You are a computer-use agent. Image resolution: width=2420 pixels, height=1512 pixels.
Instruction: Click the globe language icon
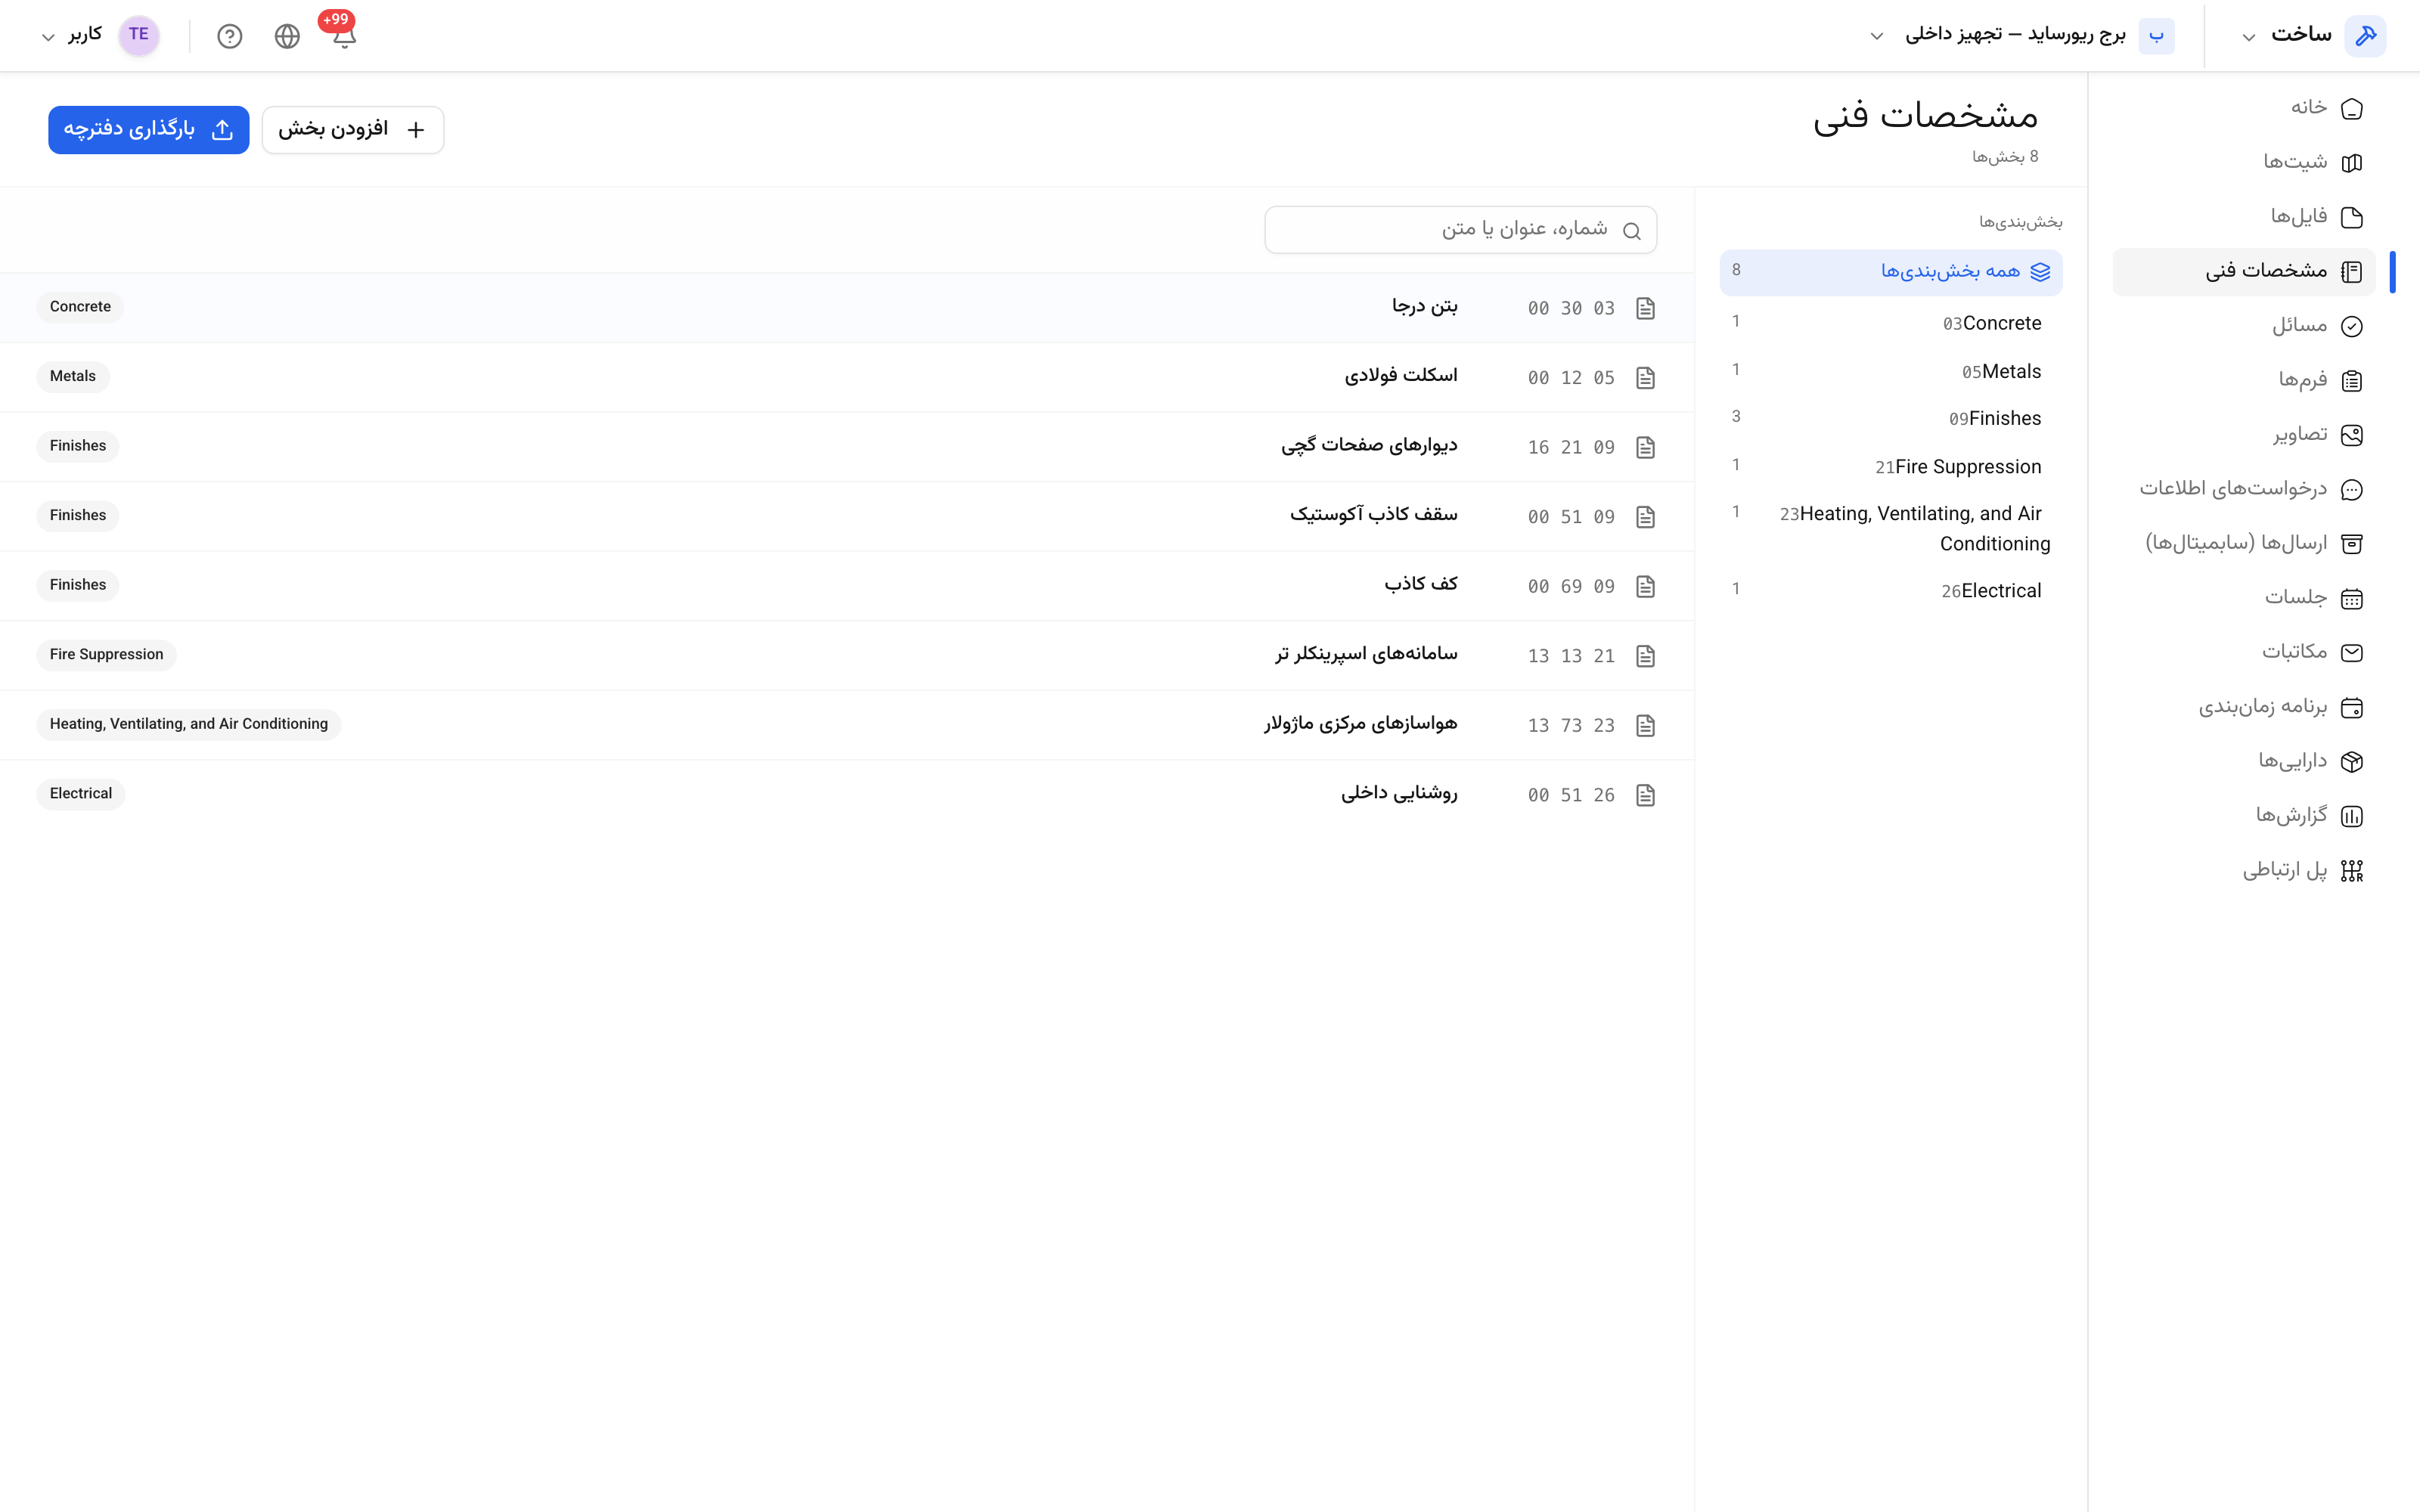pos(287,37)
